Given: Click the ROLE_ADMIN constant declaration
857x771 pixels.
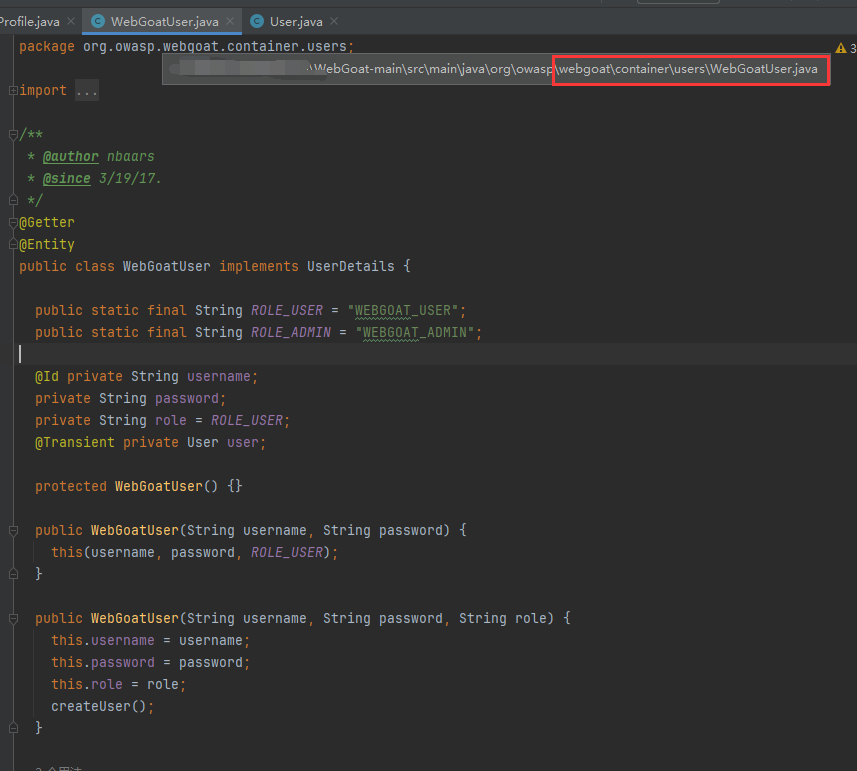Looking at the screenshot, I should tap(291, 332).
